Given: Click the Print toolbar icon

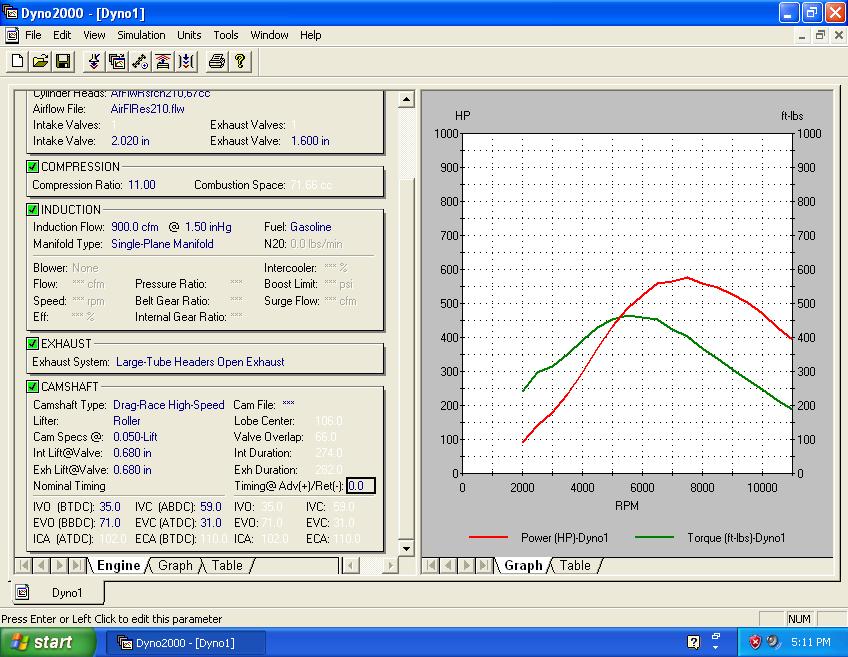Looking at the screenshot, I should point(216,62).
